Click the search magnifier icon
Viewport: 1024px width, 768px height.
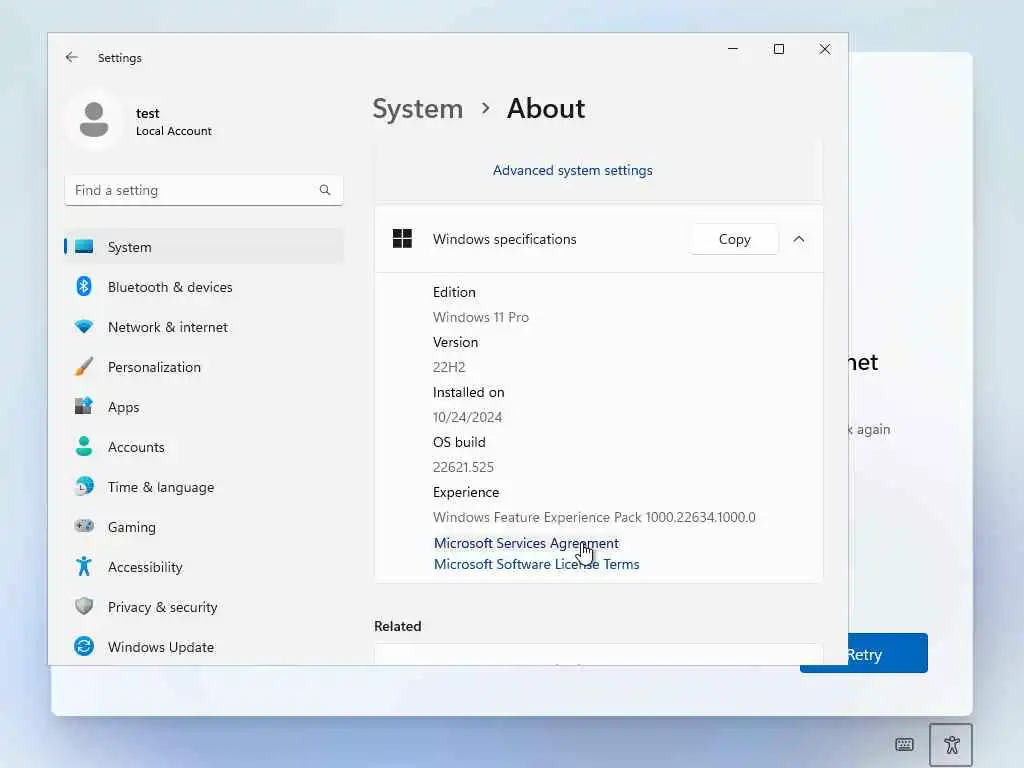325,190
